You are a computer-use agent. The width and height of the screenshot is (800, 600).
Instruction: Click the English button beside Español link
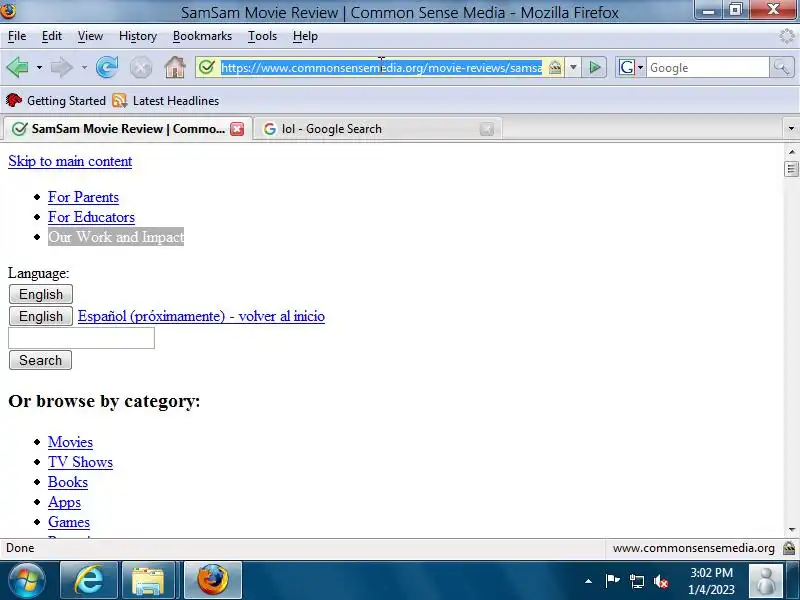coord(41,316)
